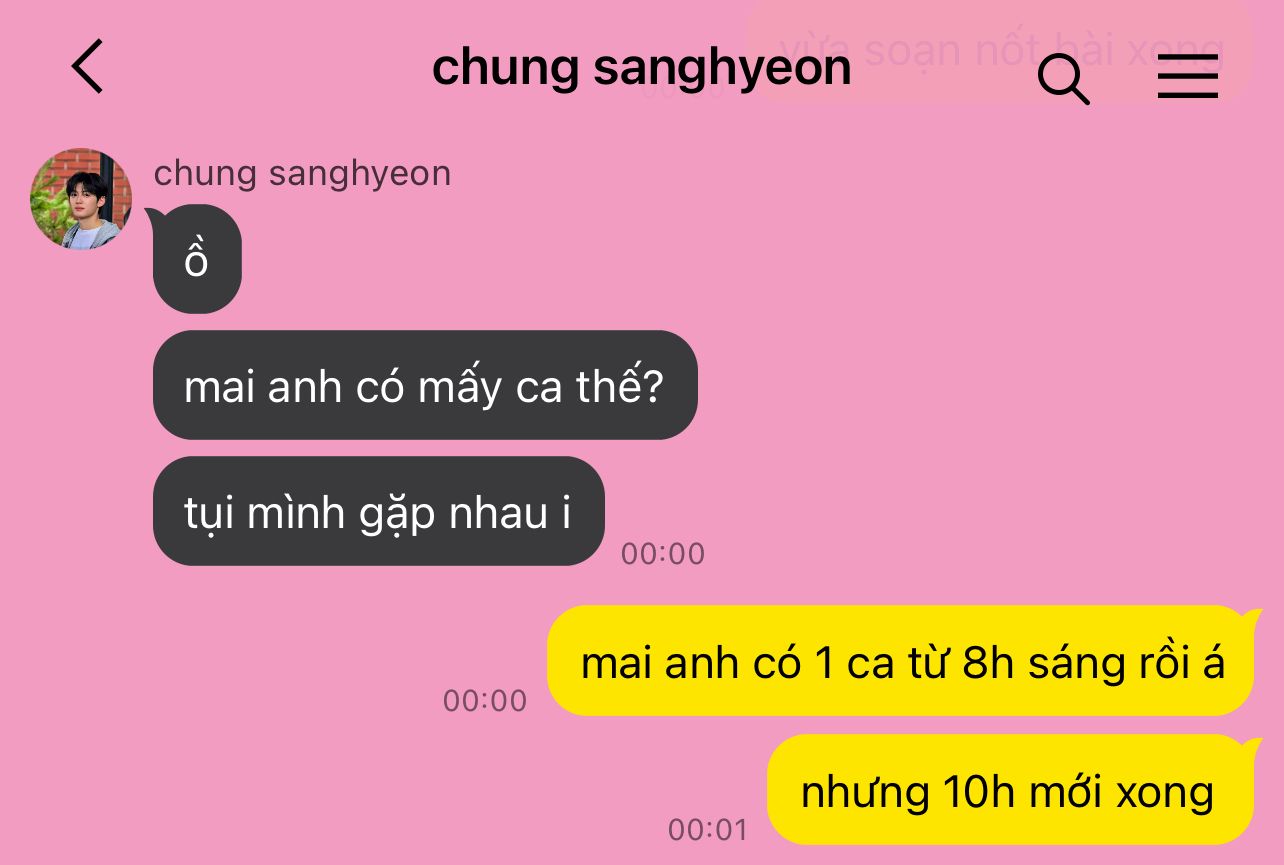This screenshot has height=865, width=1284.
Task: Tap the chat title 'chung sanghyeon' in header
Action: coord(642,68)
